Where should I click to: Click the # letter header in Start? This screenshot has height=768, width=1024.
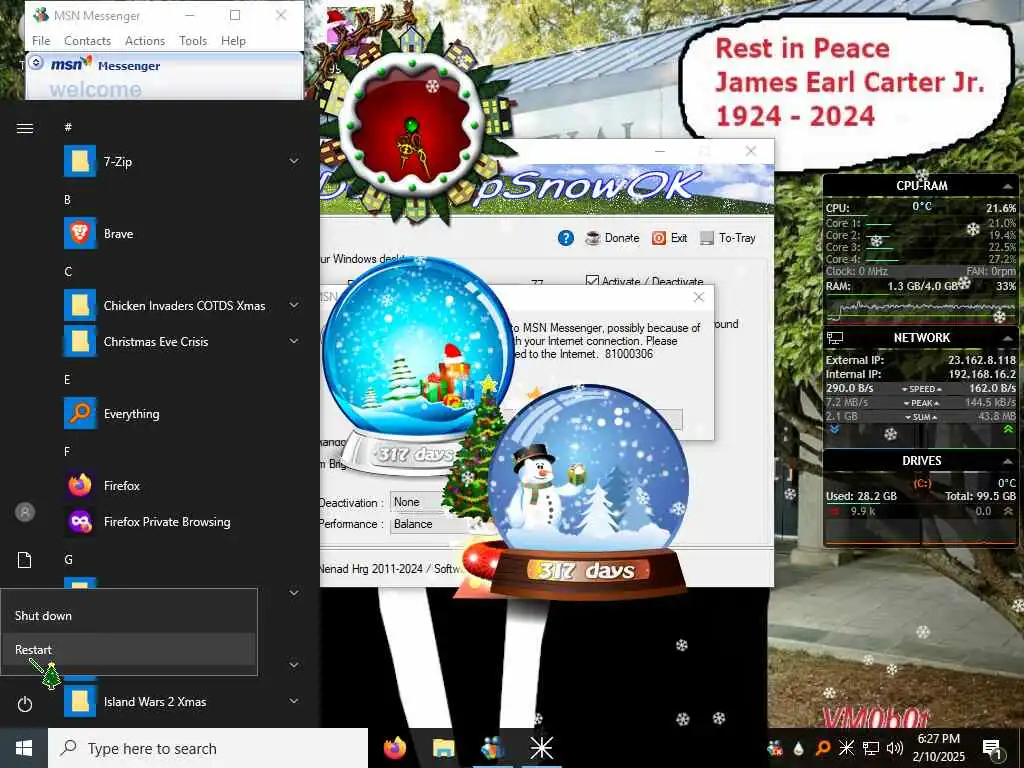tap(68, 127)
